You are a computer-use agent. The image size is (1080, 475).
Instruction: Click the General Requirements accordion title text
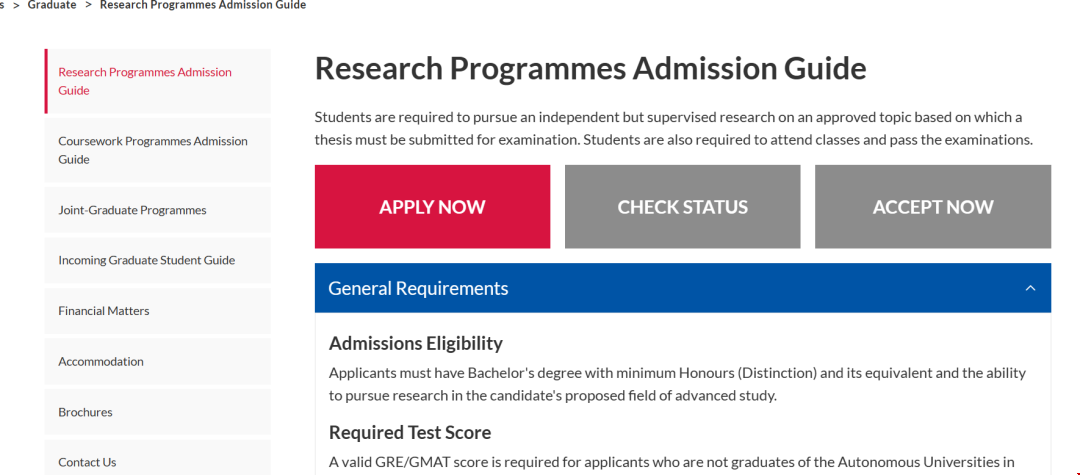pyautogui.click(x=418, y=289)
